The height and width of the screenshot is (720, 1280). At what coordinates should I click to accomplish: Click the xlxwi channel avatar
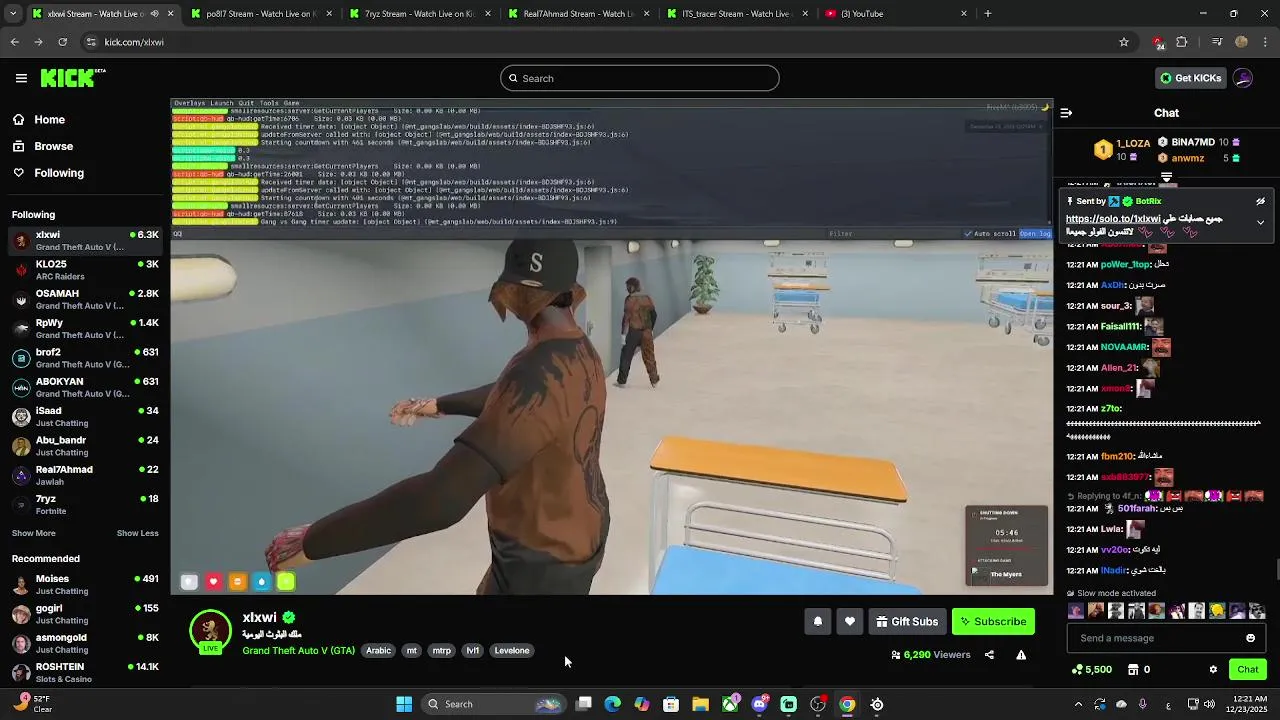(210, 631)
